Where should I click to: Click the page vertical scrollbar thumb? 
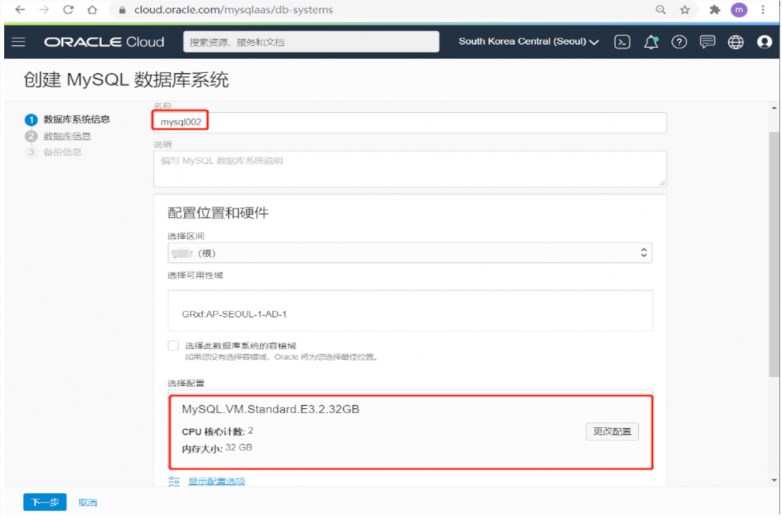coord(774,254)
